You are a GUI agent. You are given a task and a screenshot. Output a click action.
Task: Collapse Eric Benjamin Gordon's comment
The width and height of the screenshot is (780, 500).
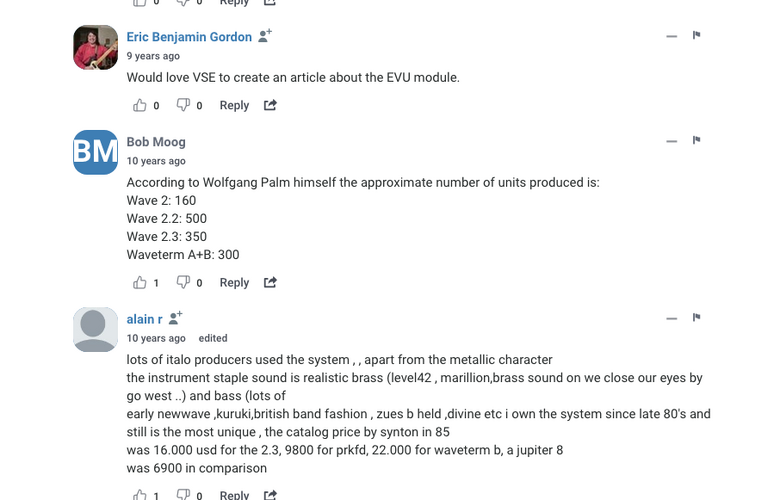pyautogui.click(x=672, y=36)
